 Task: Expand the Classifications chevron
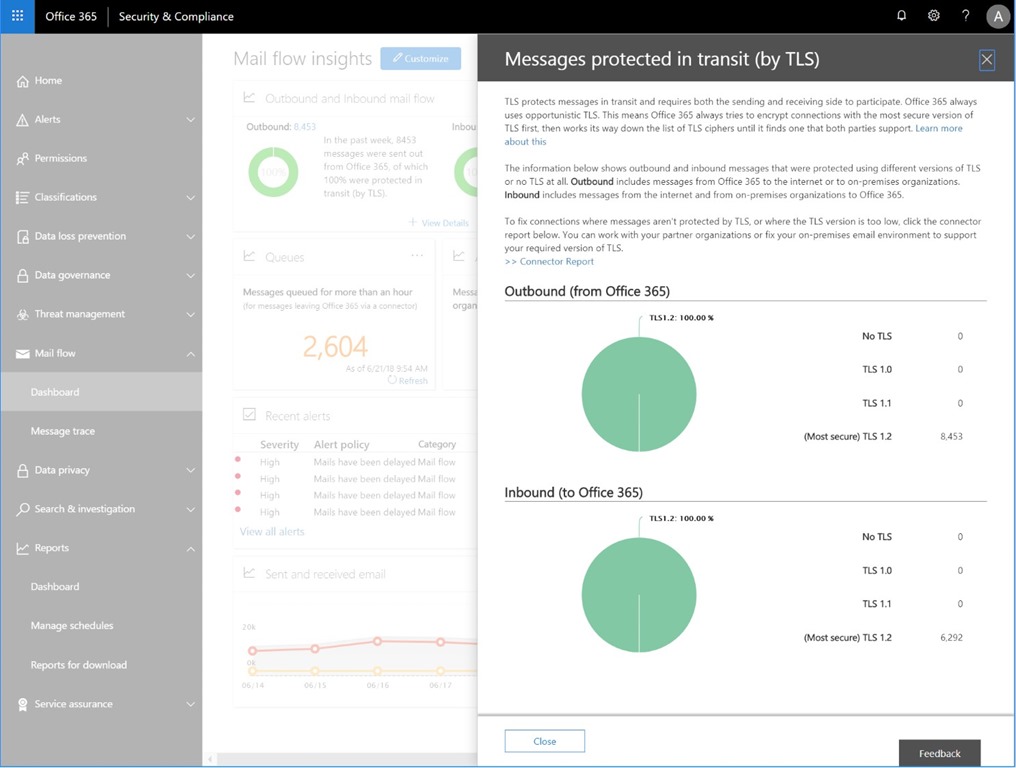(190, 198)
